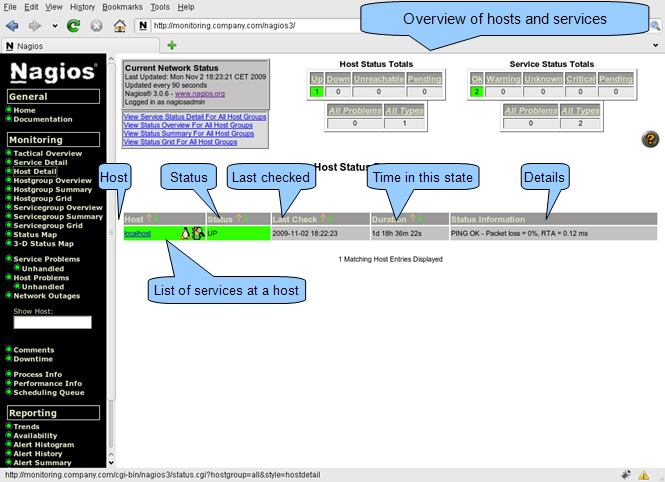Open www.nagios.org link
Image resolution: width=665 pixels, height=482 pixels.
pos(200,94)
